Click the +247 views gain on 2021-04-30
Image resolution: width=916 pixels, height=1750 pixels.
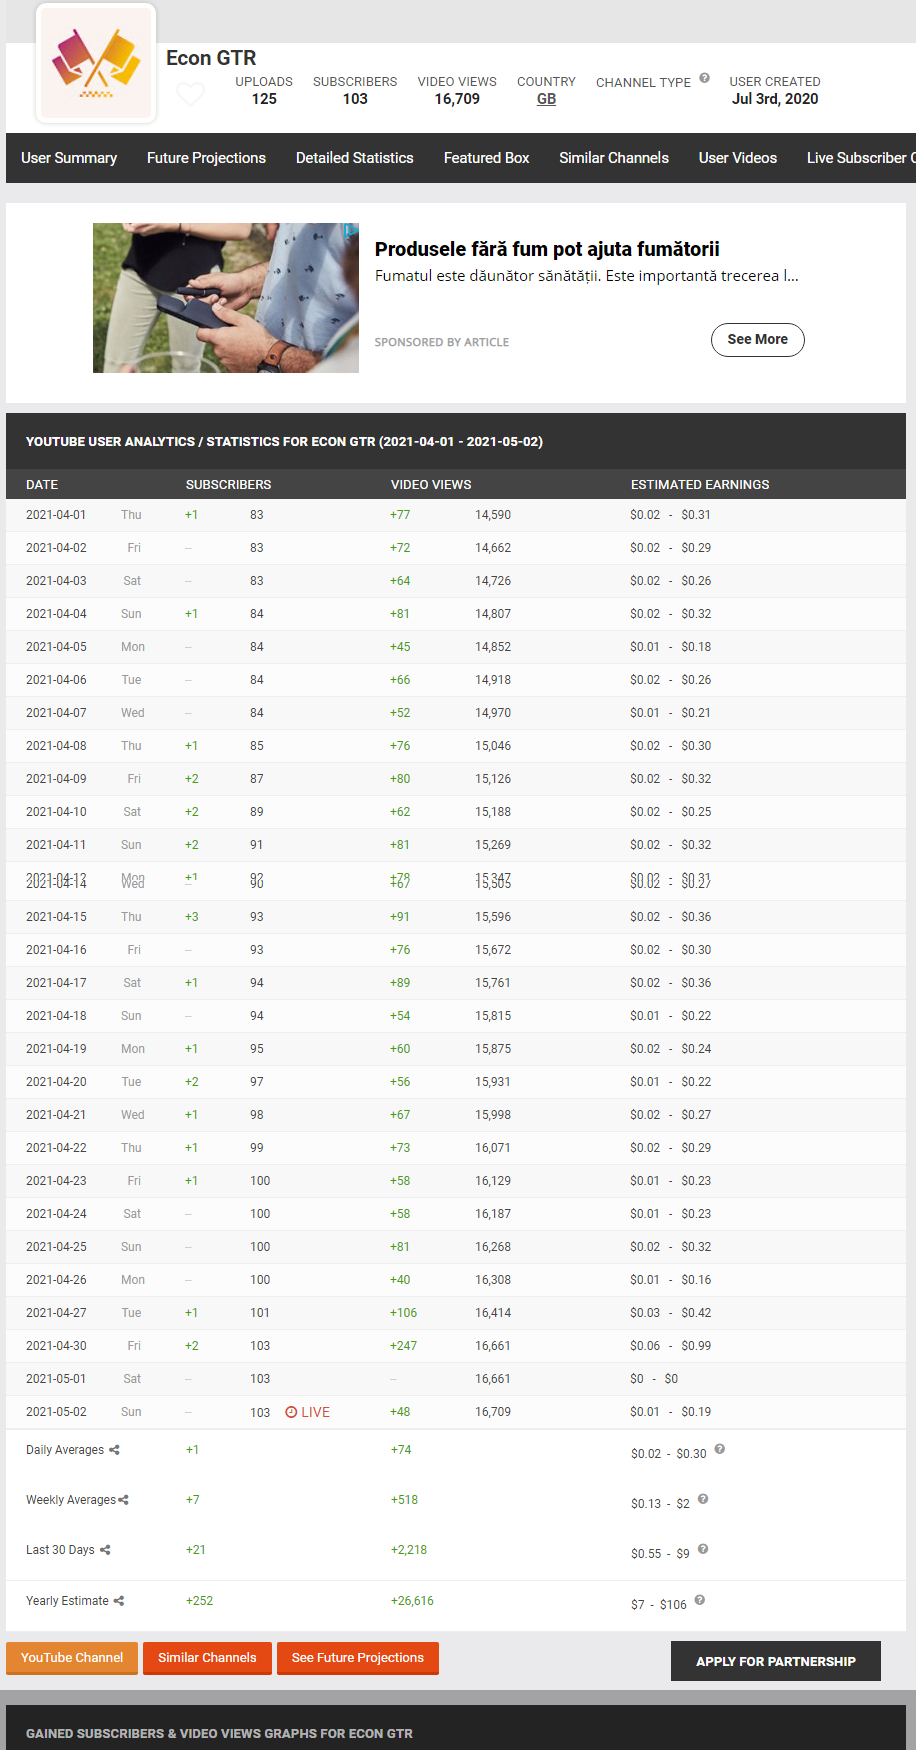[403, 1346]
